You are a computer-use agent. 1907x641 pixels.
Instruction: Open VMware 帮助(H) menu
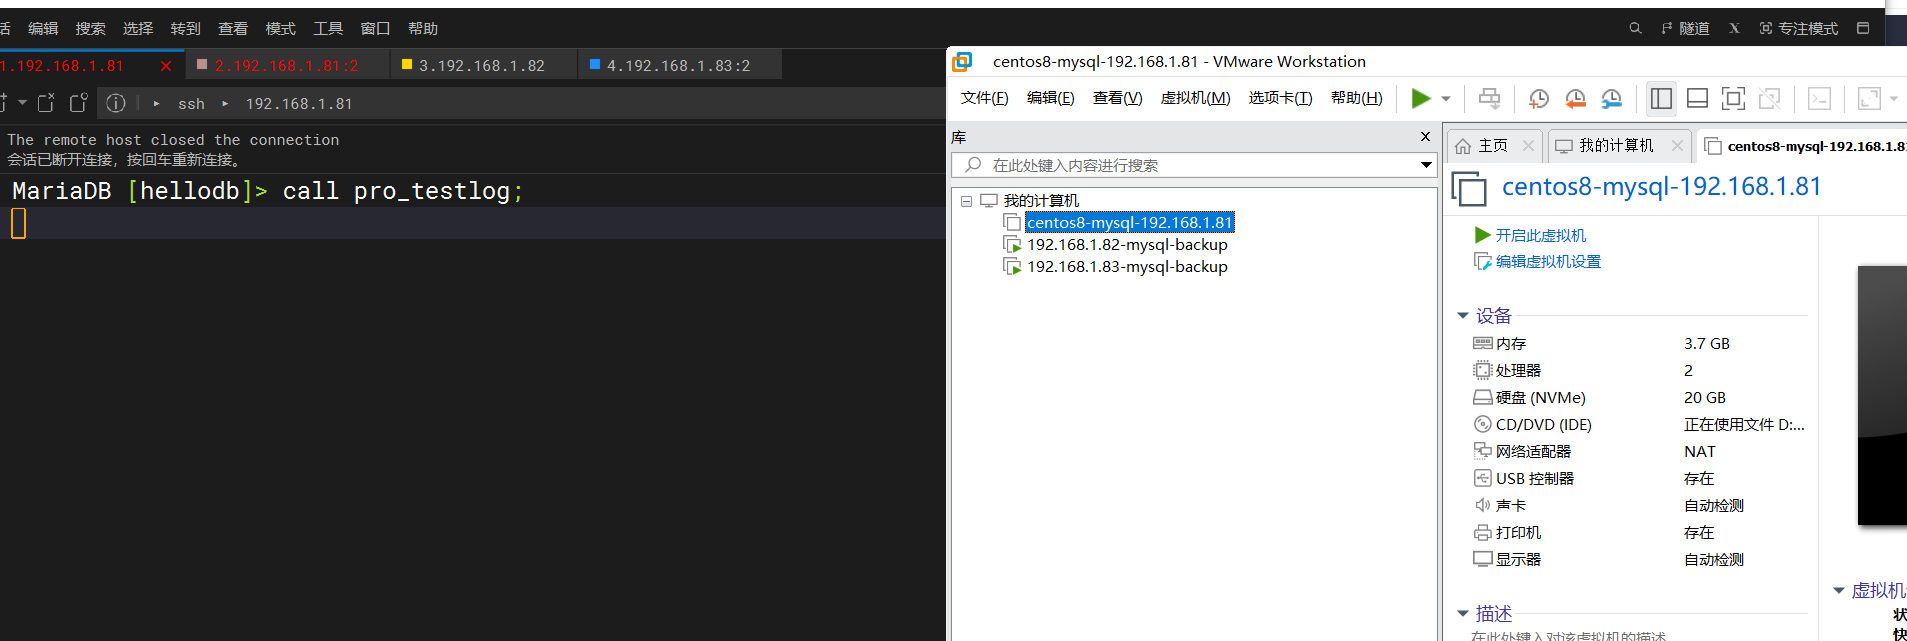pos(1357,98)
